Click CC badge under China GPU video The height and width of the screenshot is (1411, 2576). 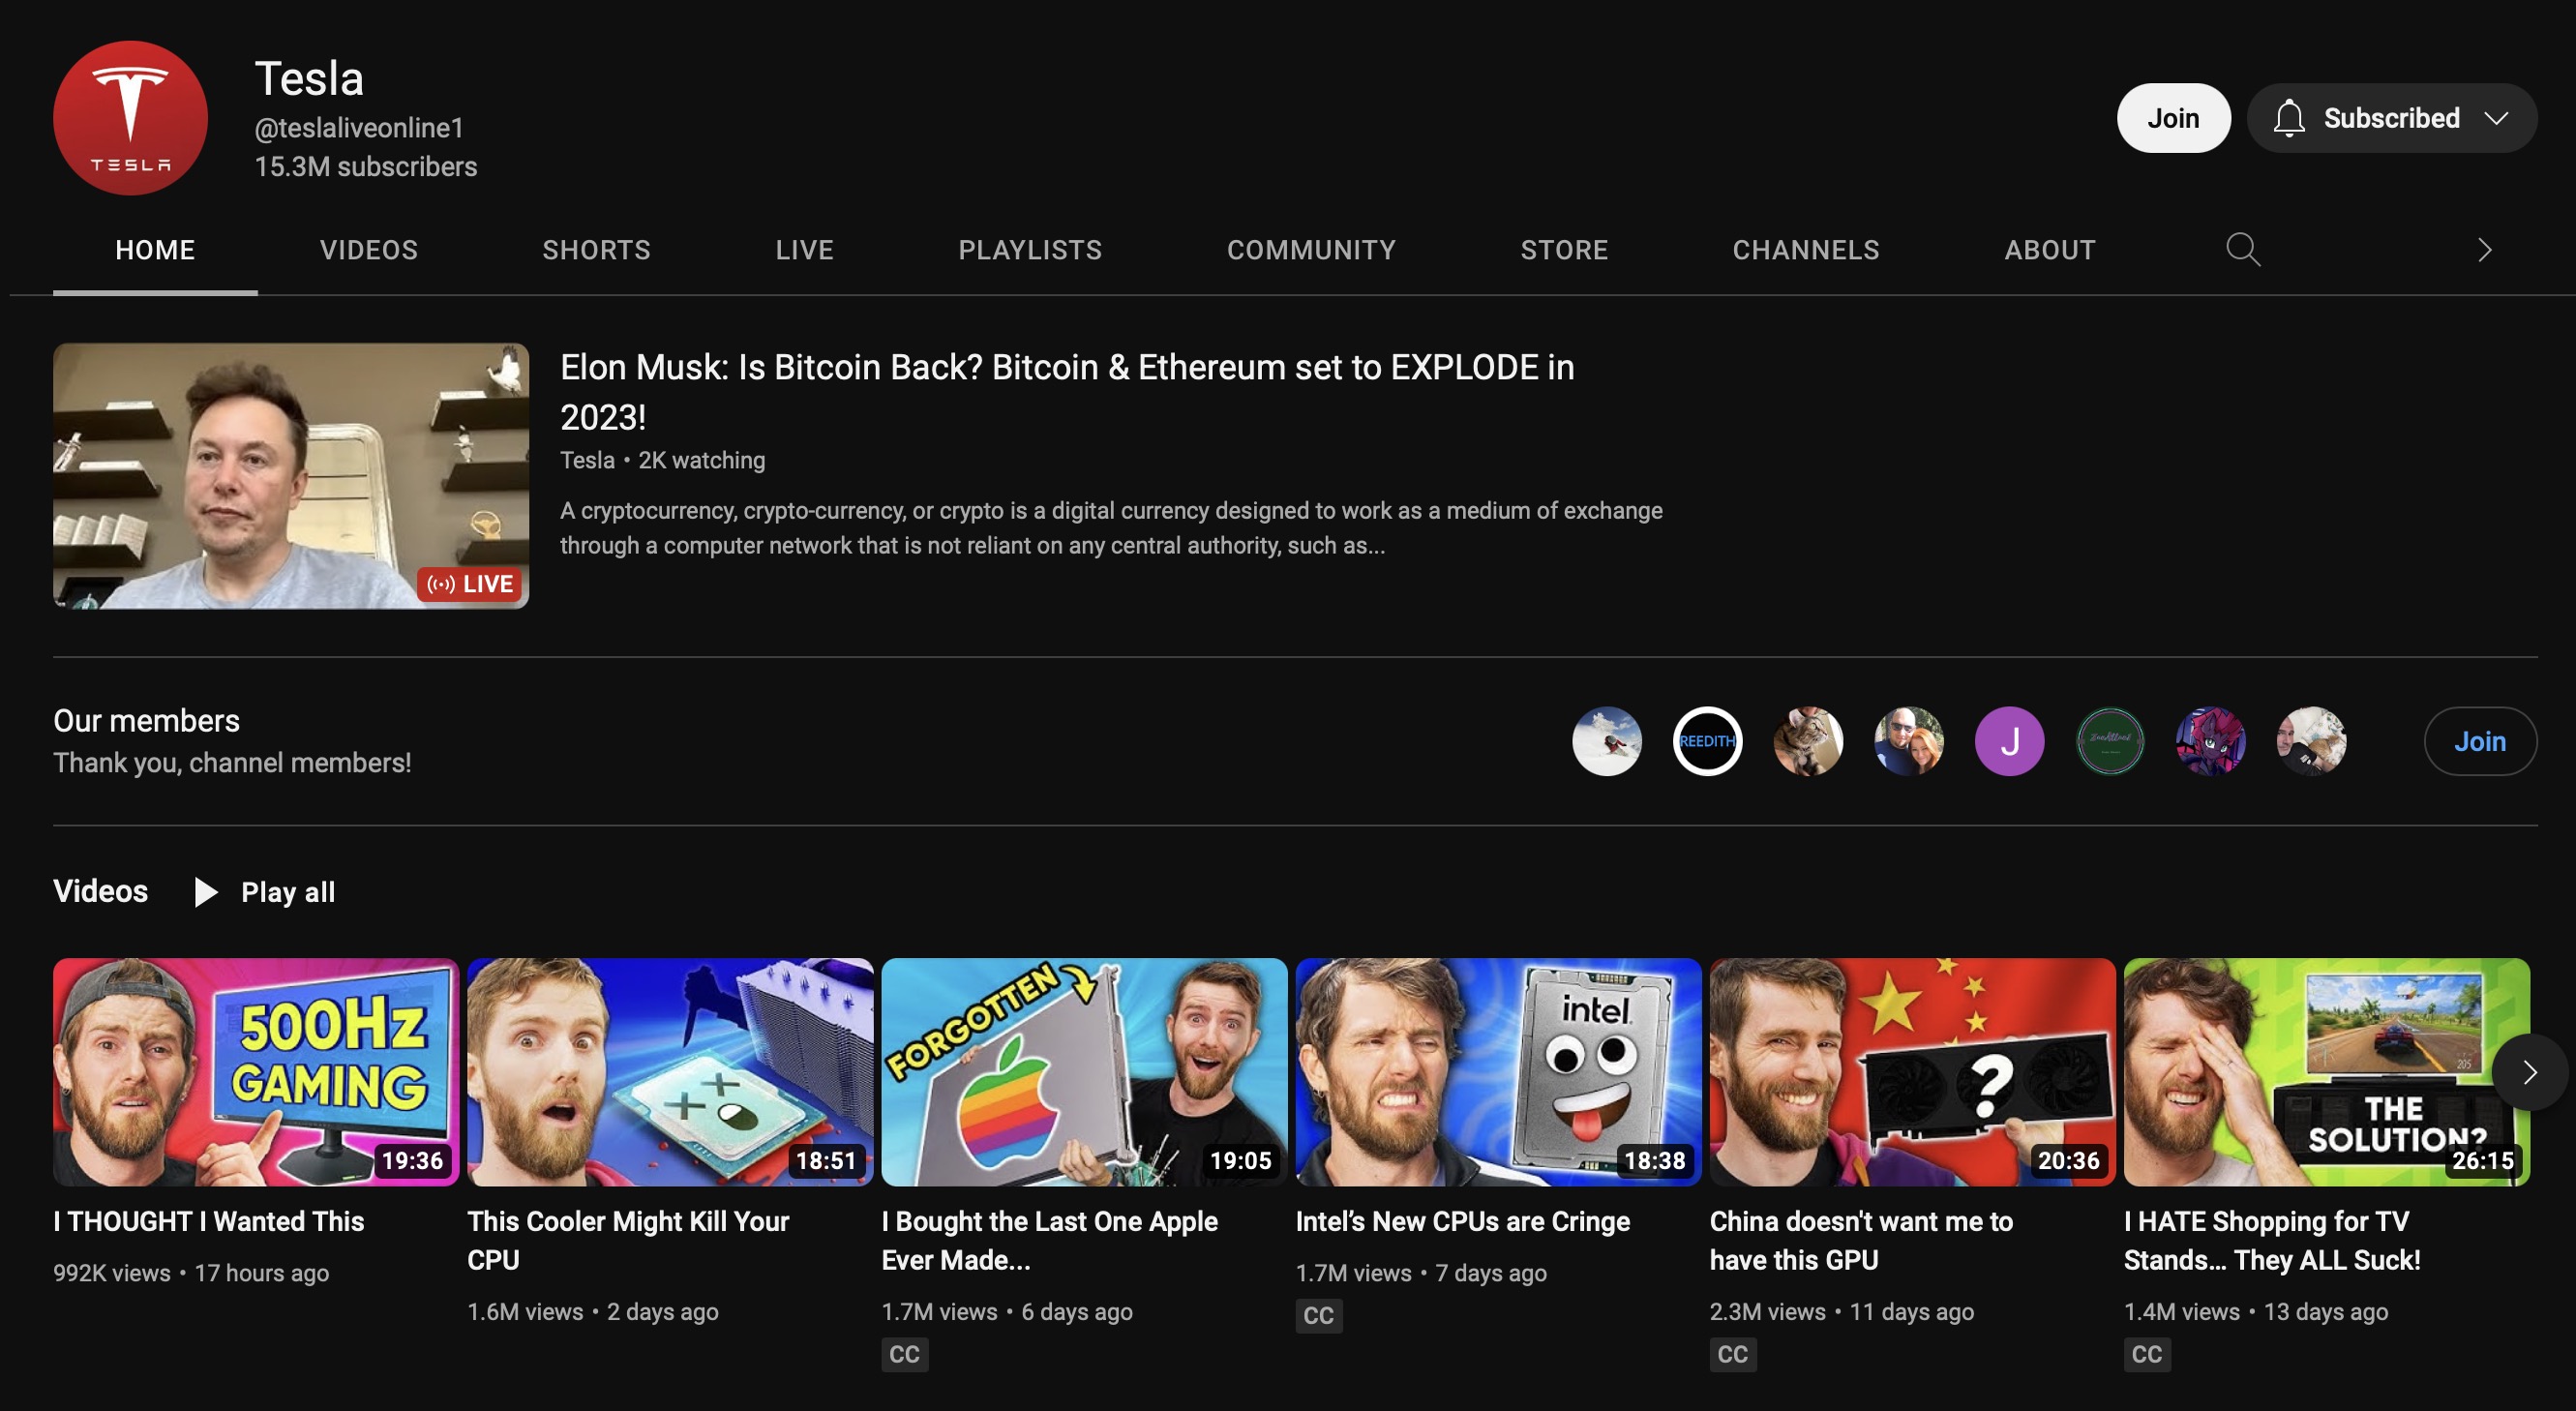[1732, 1354]
